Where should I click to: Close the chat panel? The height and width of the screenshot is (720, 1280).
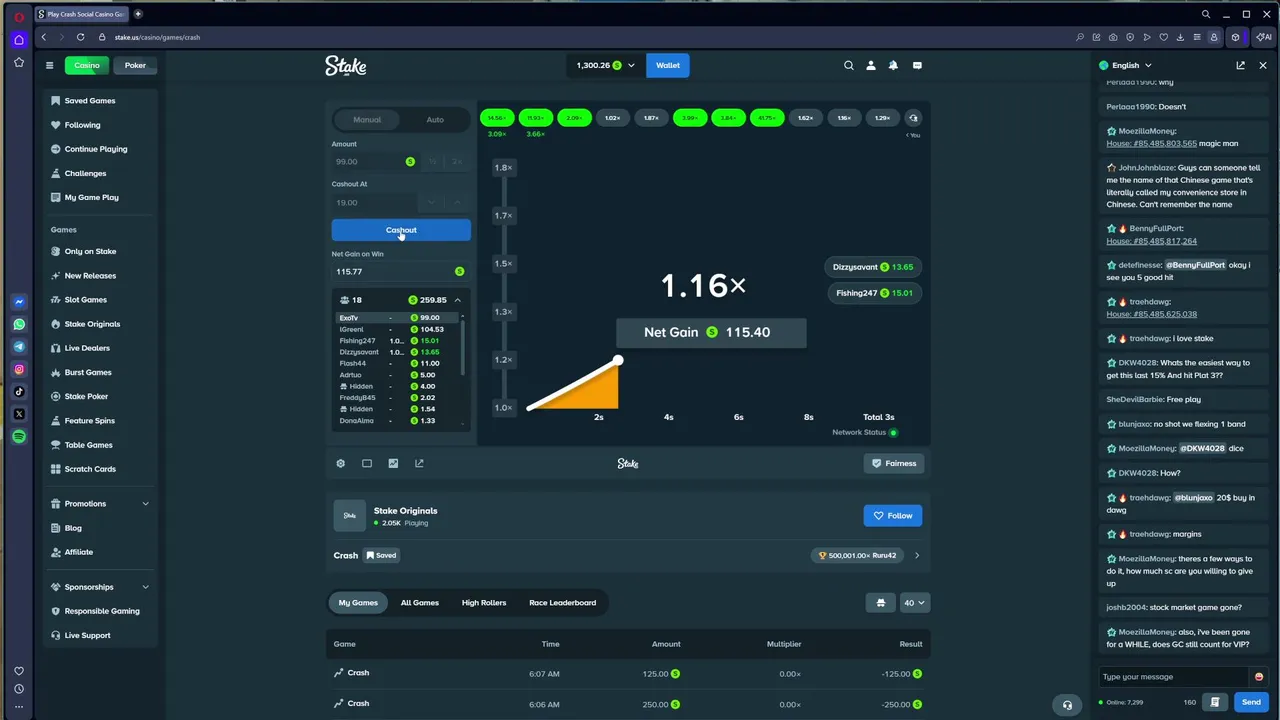click(1263, 65)
